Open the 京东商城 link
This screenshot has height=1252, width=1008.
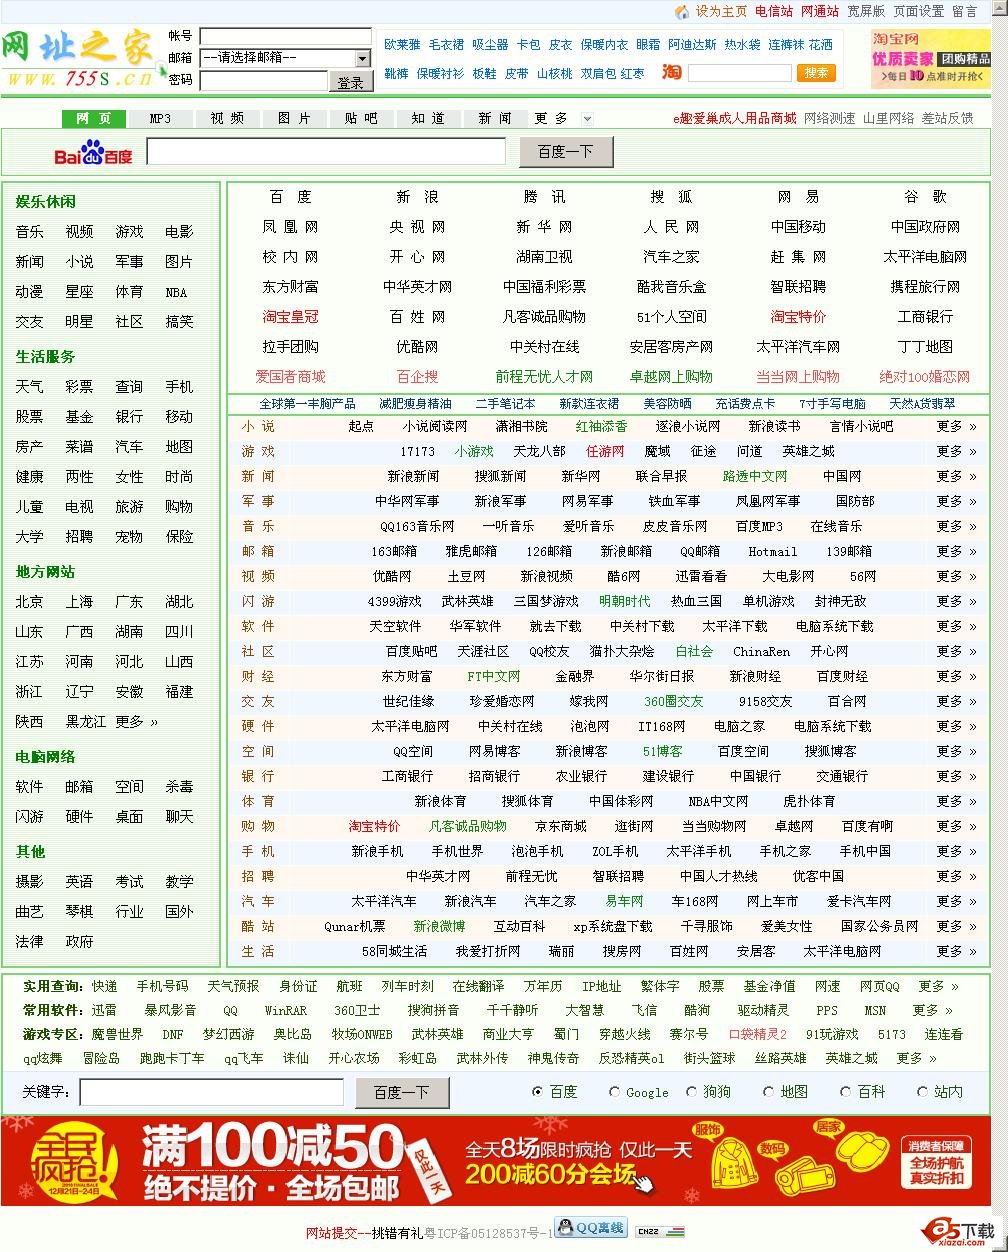[561, 826]
